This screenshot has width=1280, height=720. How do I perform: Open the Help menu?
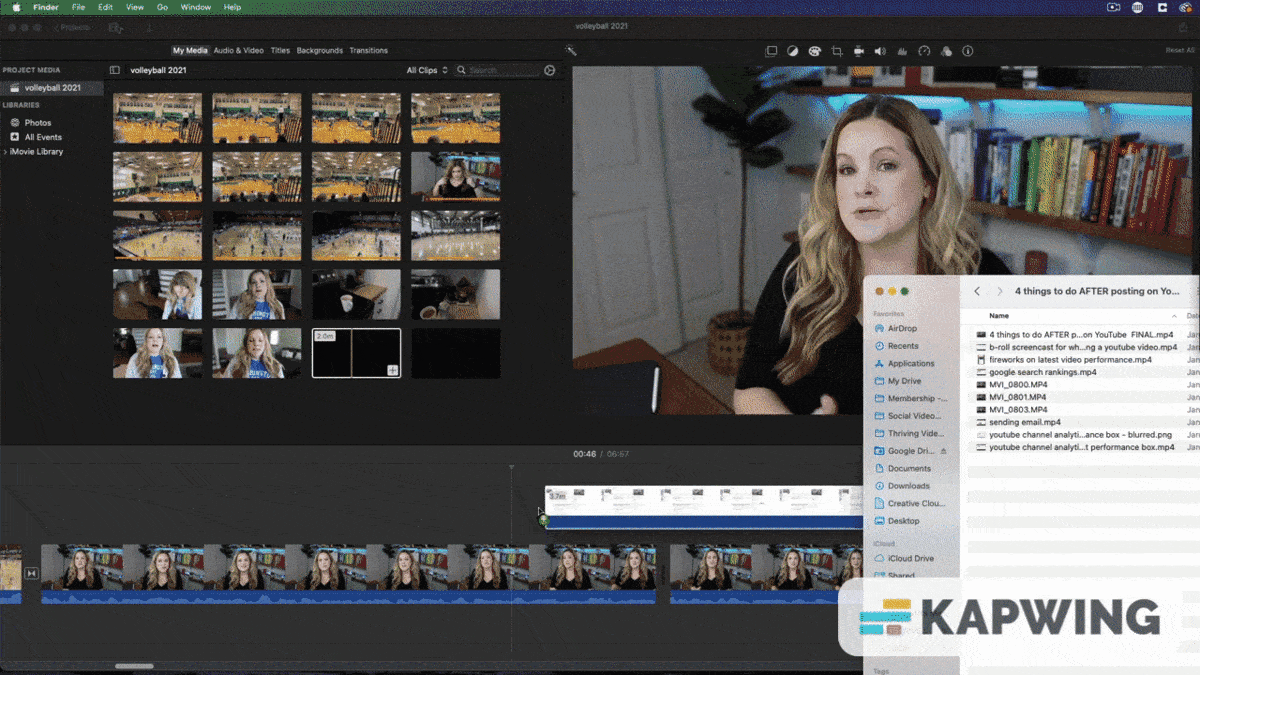pyautogui.click(x=232, y=7)
